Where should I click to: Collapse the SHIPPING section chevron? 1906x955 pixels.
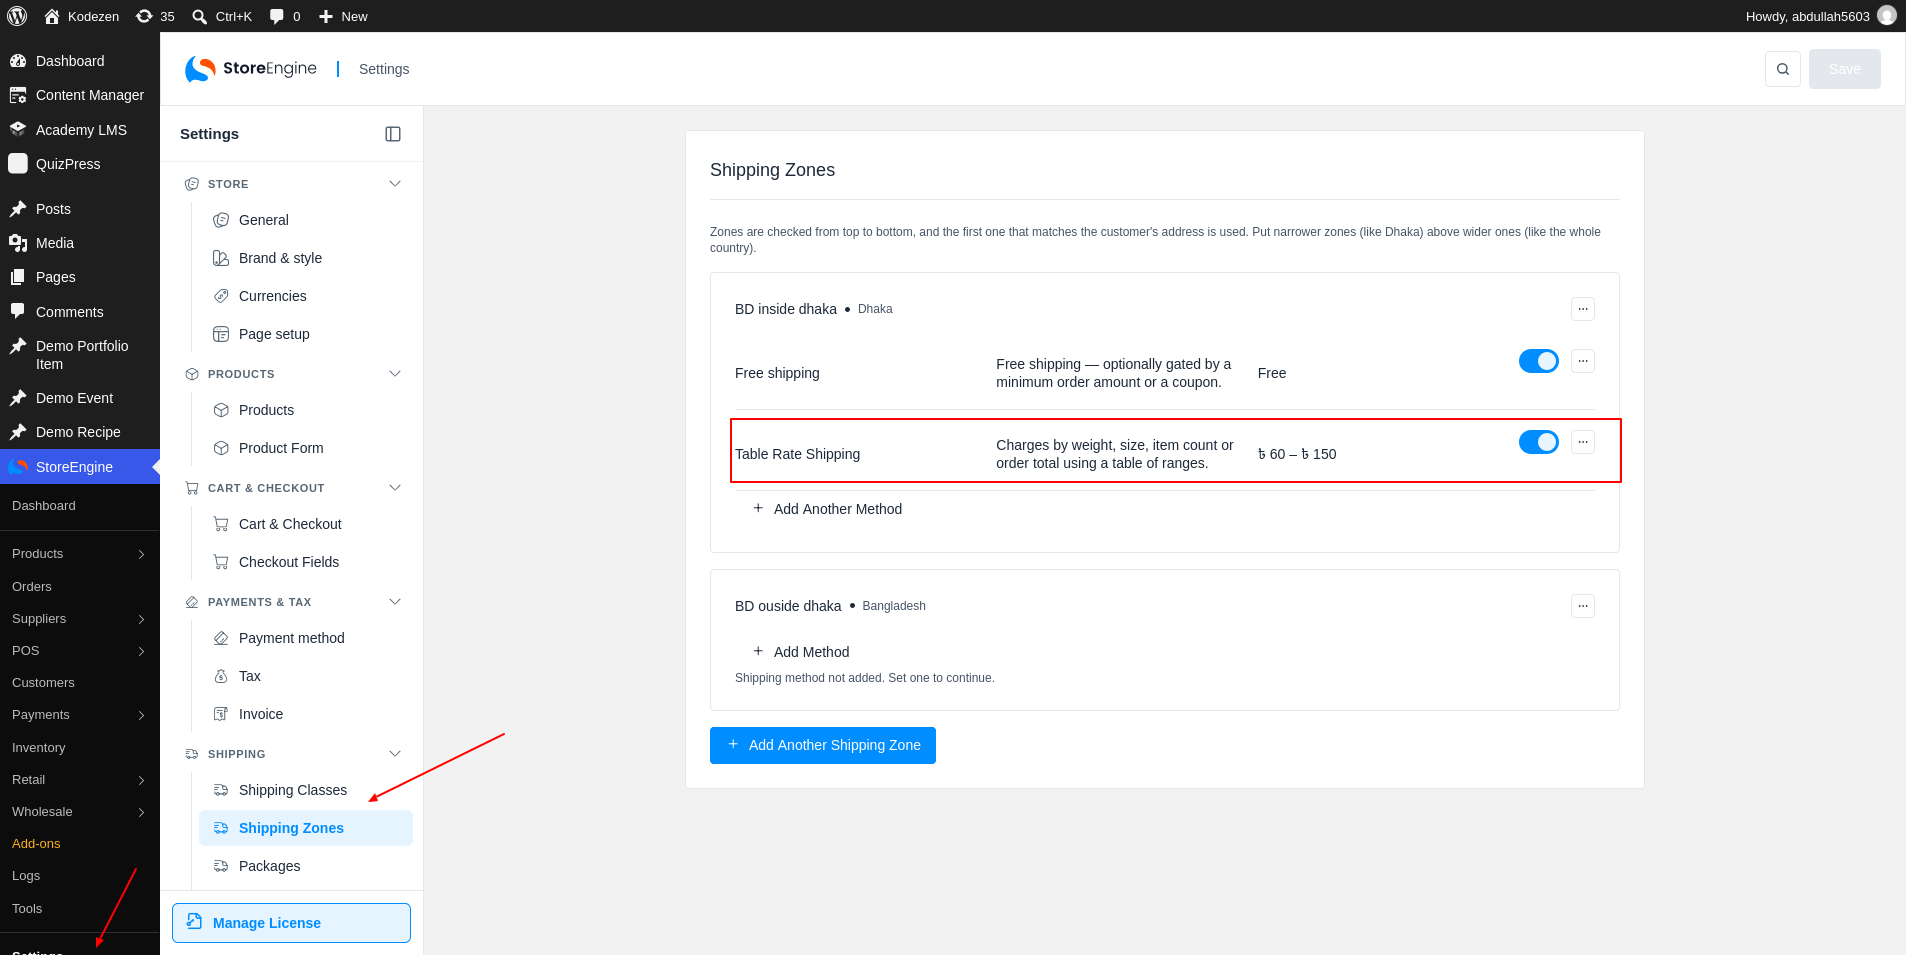pos(395,754)
